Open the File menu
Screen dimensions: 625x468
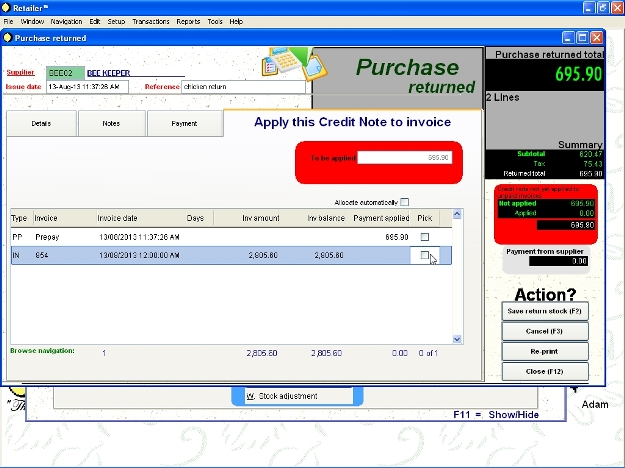8,21
